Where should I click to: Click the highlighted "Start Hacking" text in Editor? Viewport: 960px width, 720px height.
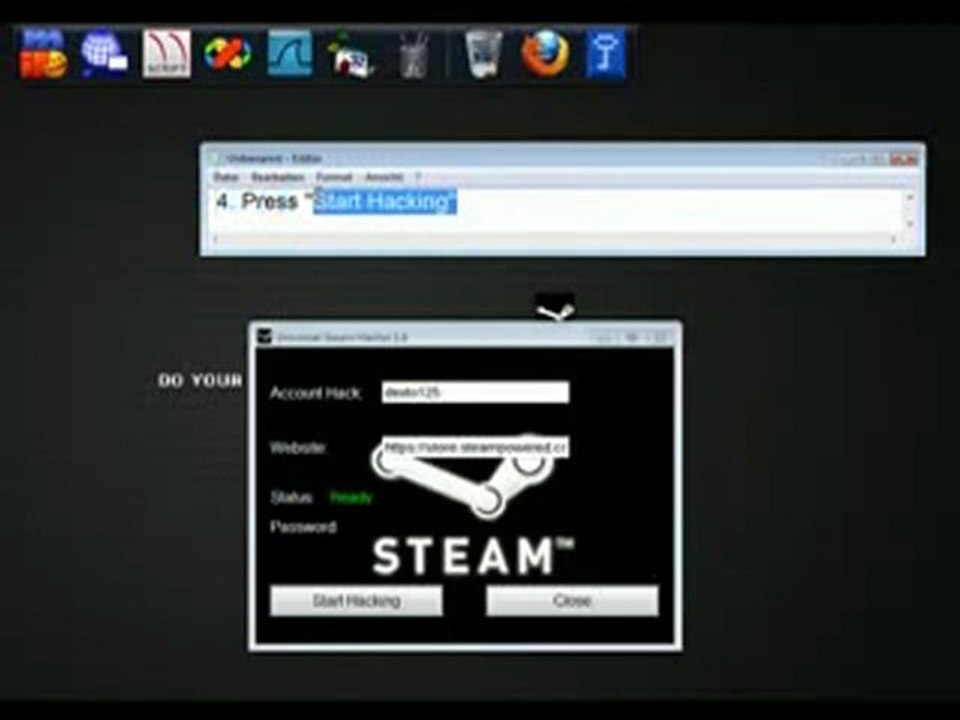385,201
